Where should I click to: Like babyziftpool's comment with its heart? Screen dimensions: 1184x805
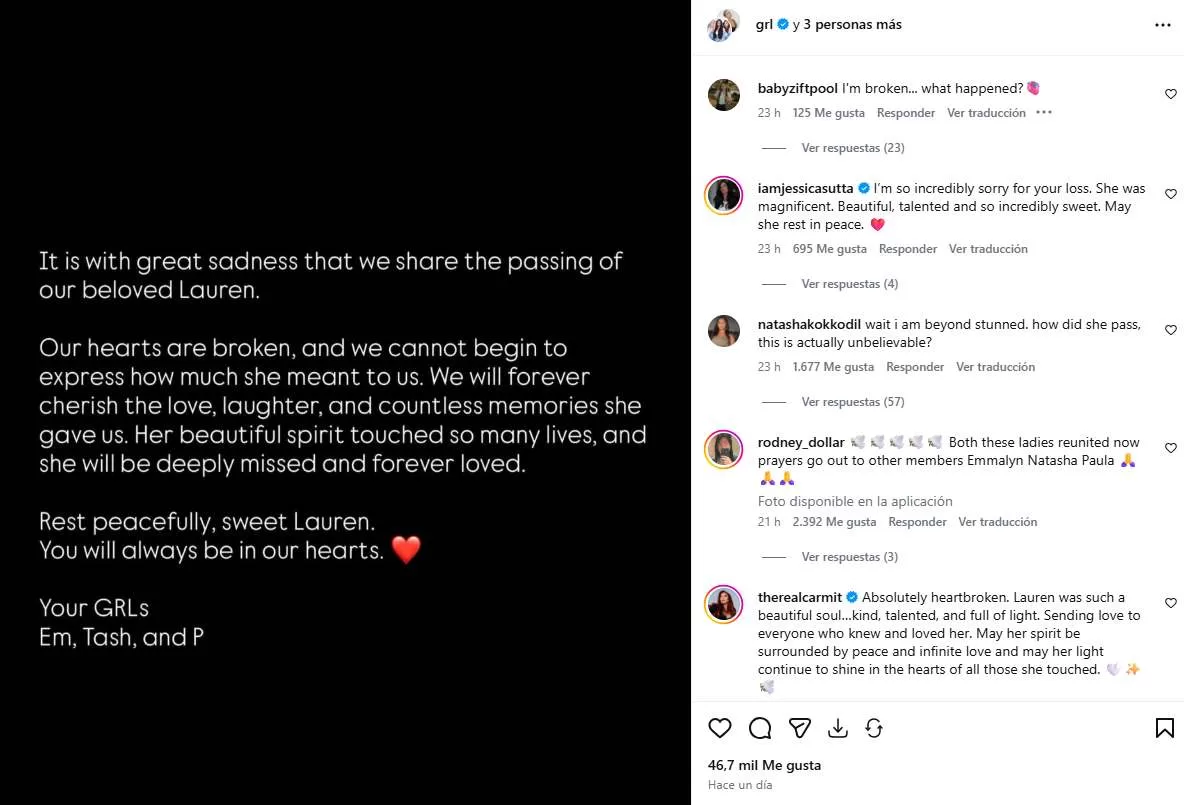pos(1170,94)
